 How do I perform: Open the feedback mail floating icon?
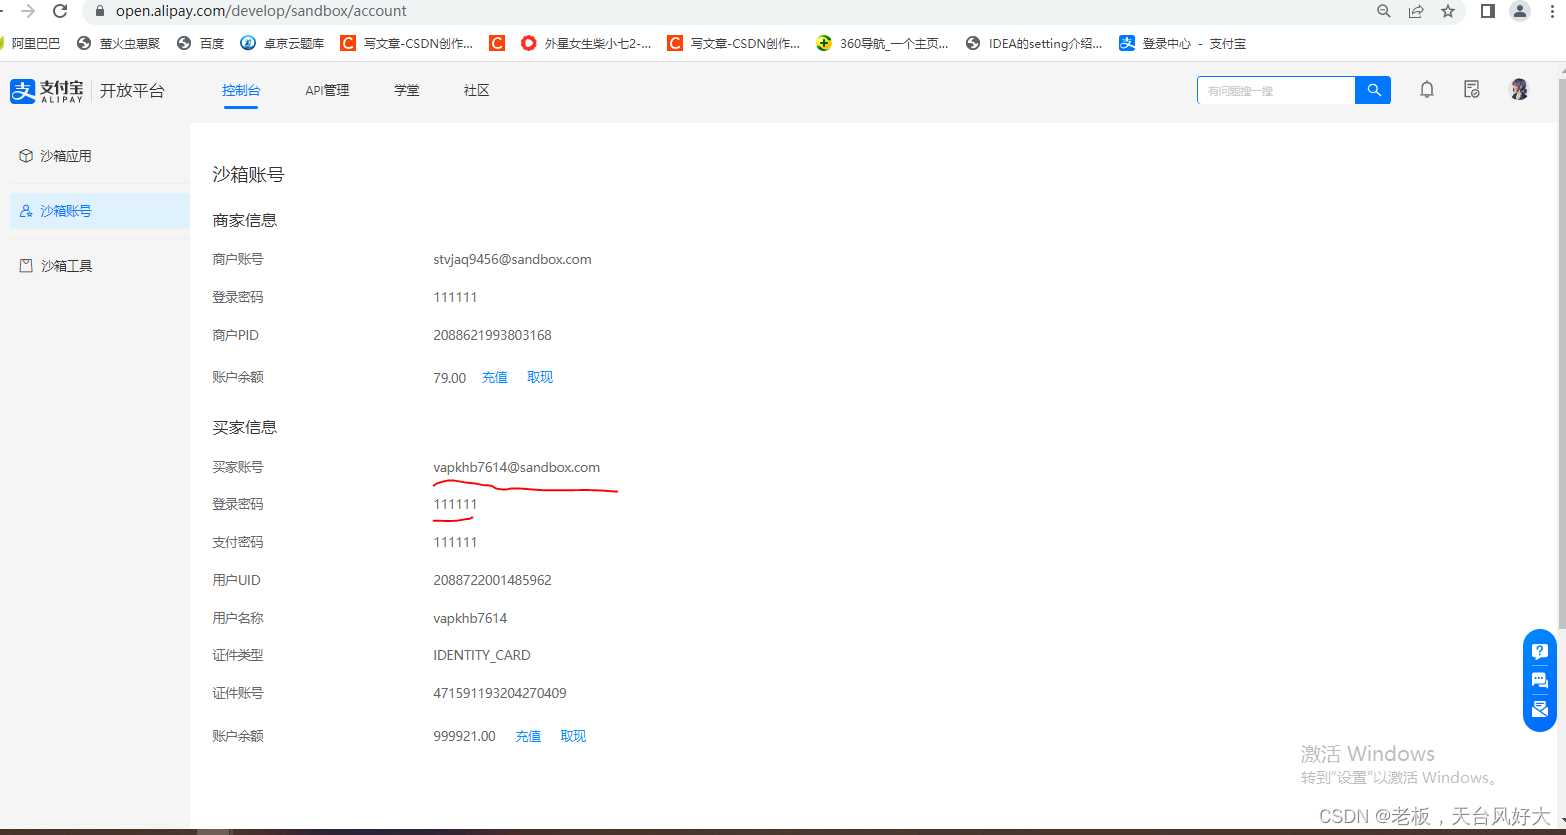(1540, 709)
